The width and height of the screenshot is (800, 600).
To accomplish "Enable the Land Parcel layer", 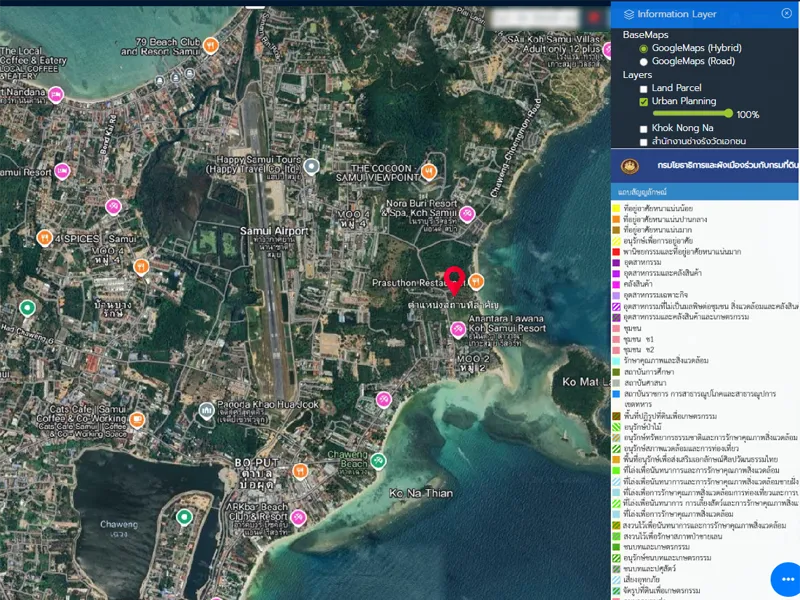I will (643, 88).
